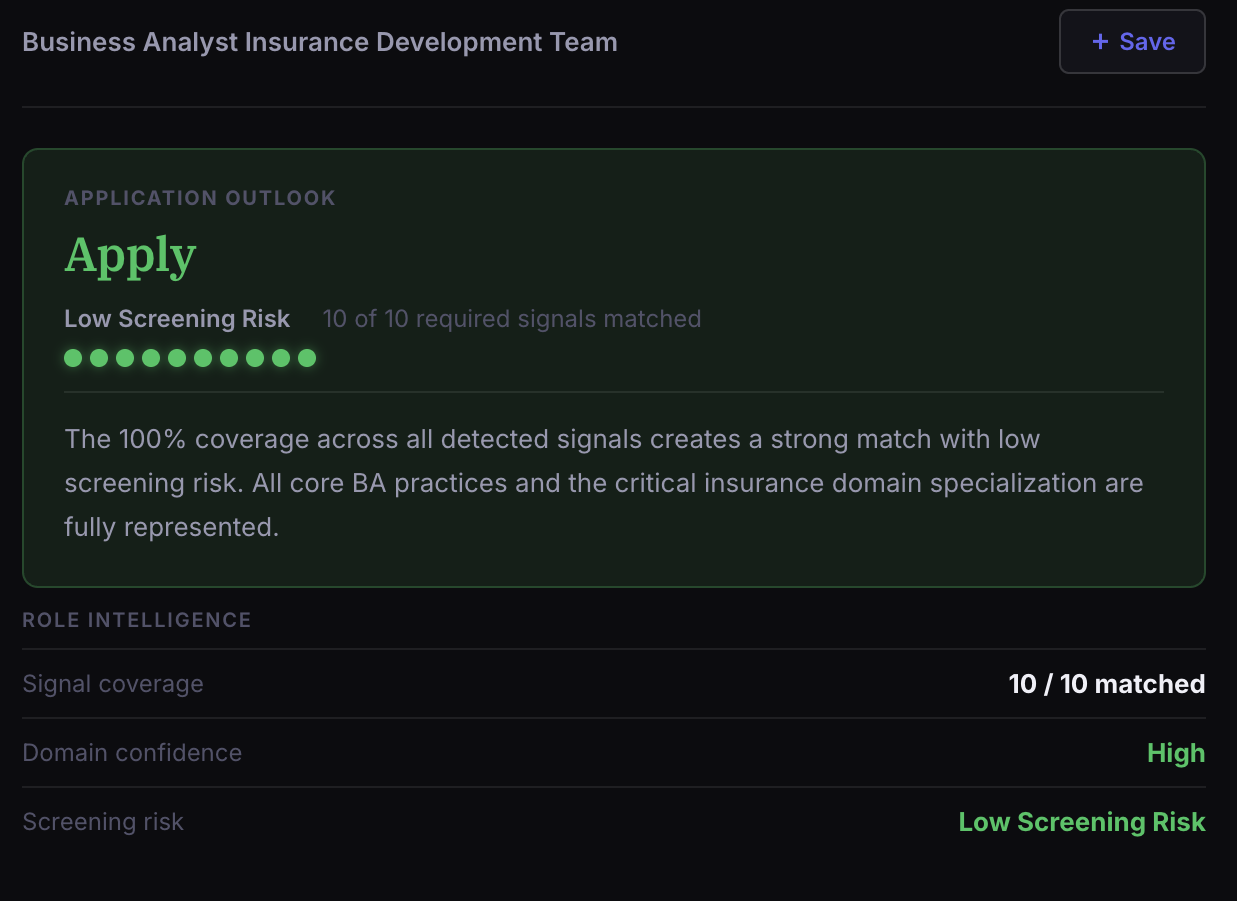The image size is (1237, 901).
Task: Select the green Apply heading
Action: tap(130, 255)
